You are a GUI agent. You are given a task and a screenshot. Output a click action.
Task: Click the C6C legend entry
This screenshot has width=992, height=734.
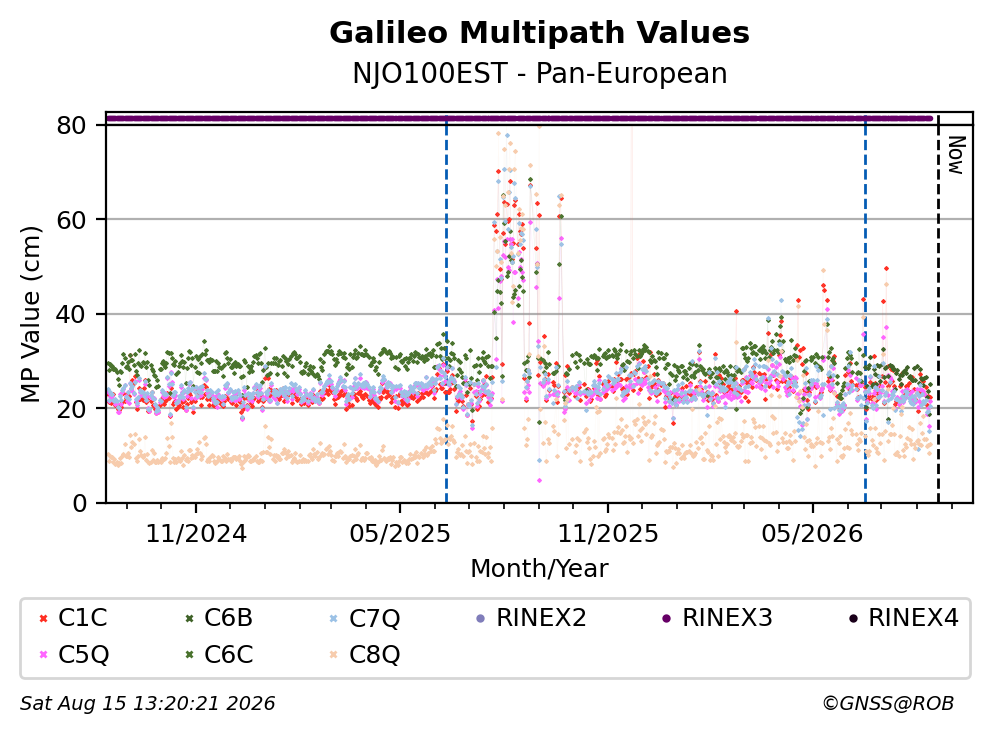pos(219,655)
